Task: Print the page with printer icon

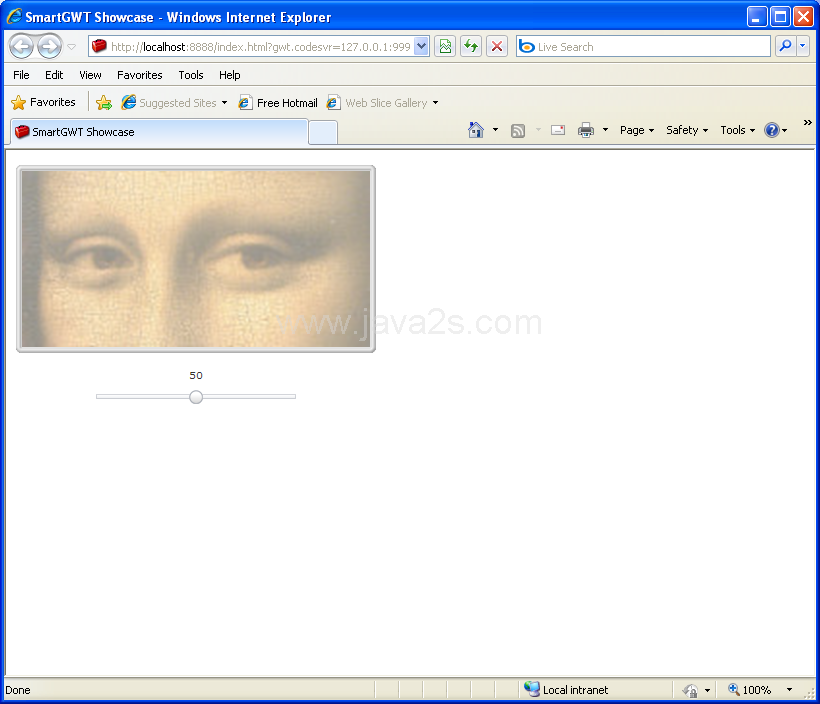Action: click(586, 130)
